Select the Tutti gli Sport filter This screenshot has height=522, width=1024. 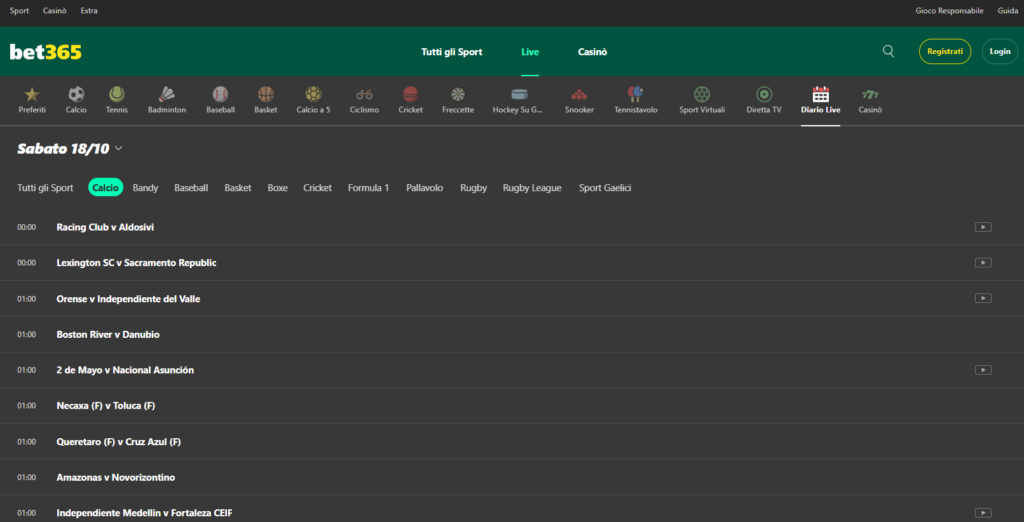(45, 188)
